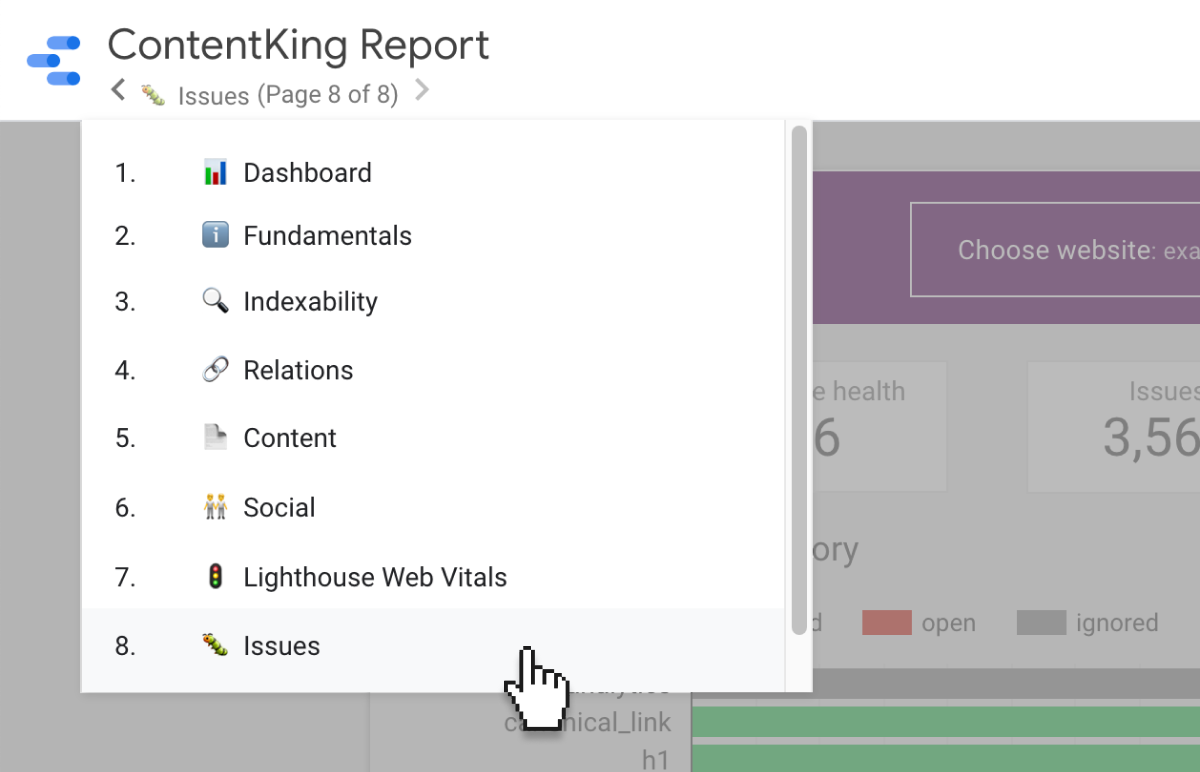Go to next page with right chevron
This screenshot has height=772, width=1200.
(x=422, y=91)
